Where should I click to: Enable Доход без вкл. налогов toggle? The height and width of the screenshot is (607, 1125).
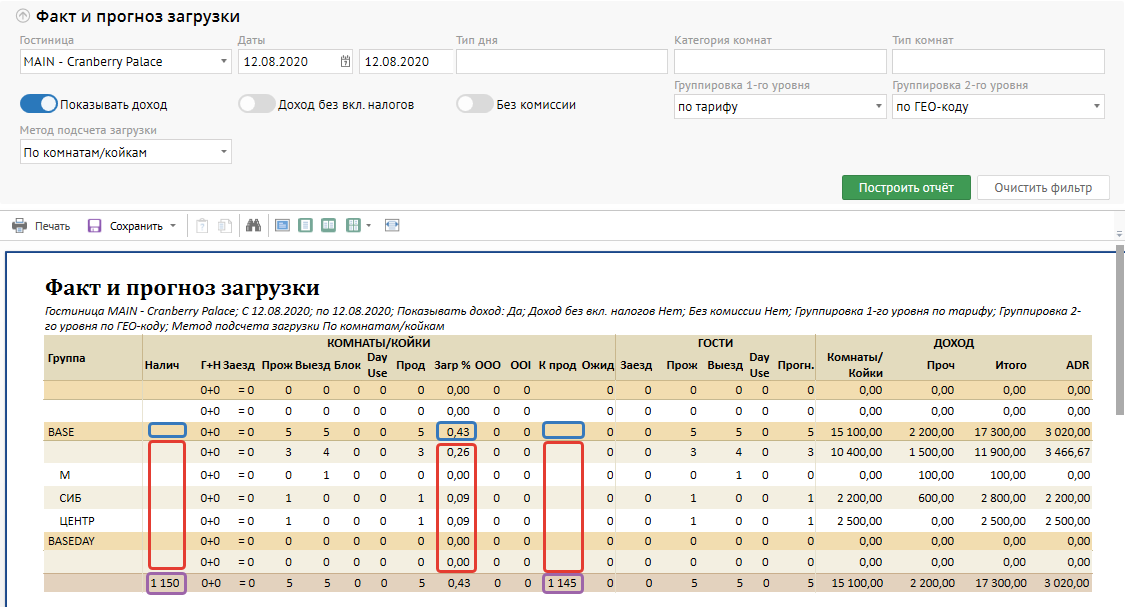tap(256, 104)
